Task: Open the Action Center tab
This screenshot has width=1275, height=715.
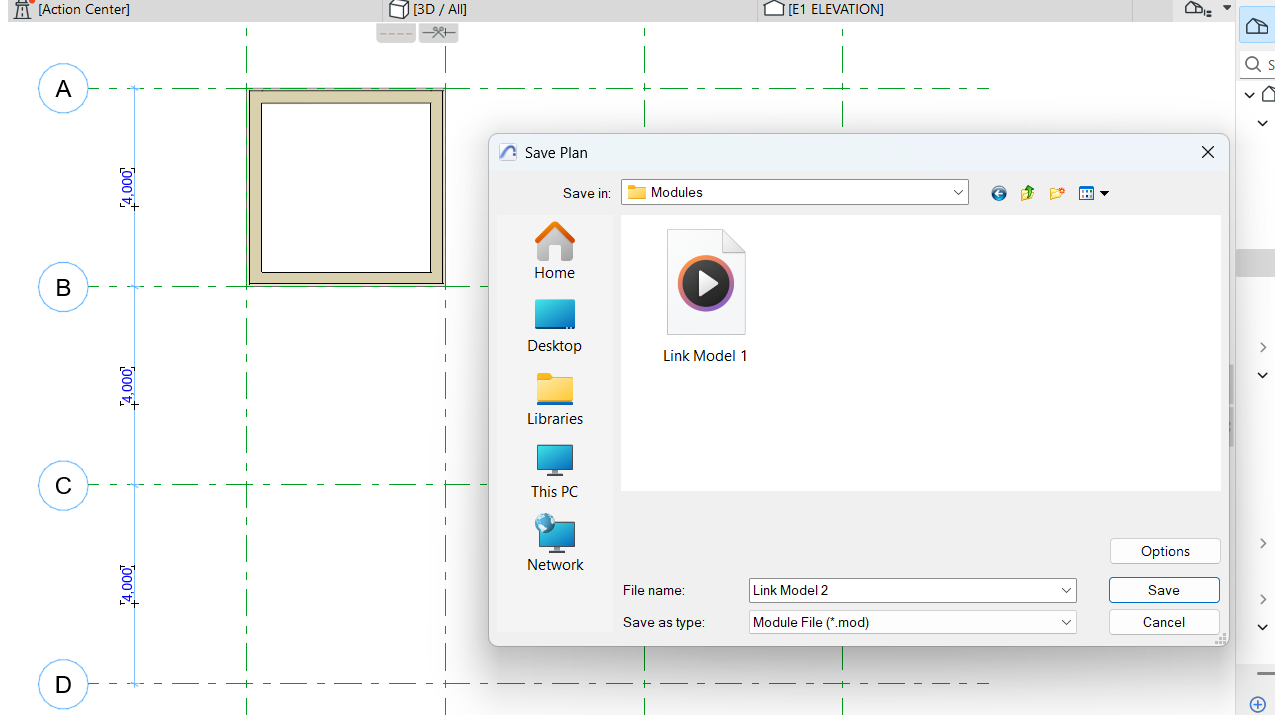Action: click(x=83, y=9)
